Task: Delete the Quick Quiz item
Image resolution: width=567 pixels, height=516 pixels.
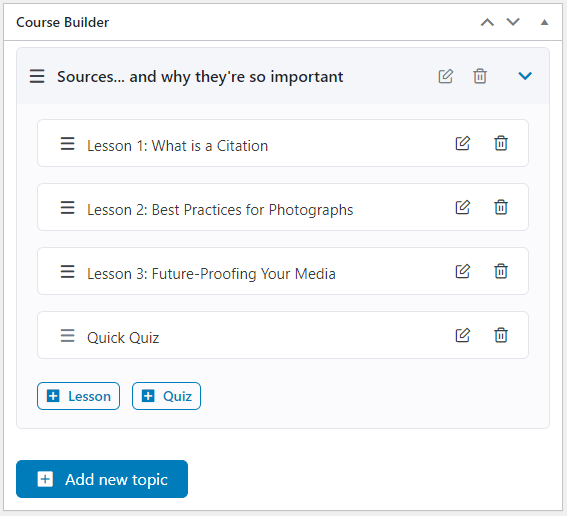Action: 501,335
